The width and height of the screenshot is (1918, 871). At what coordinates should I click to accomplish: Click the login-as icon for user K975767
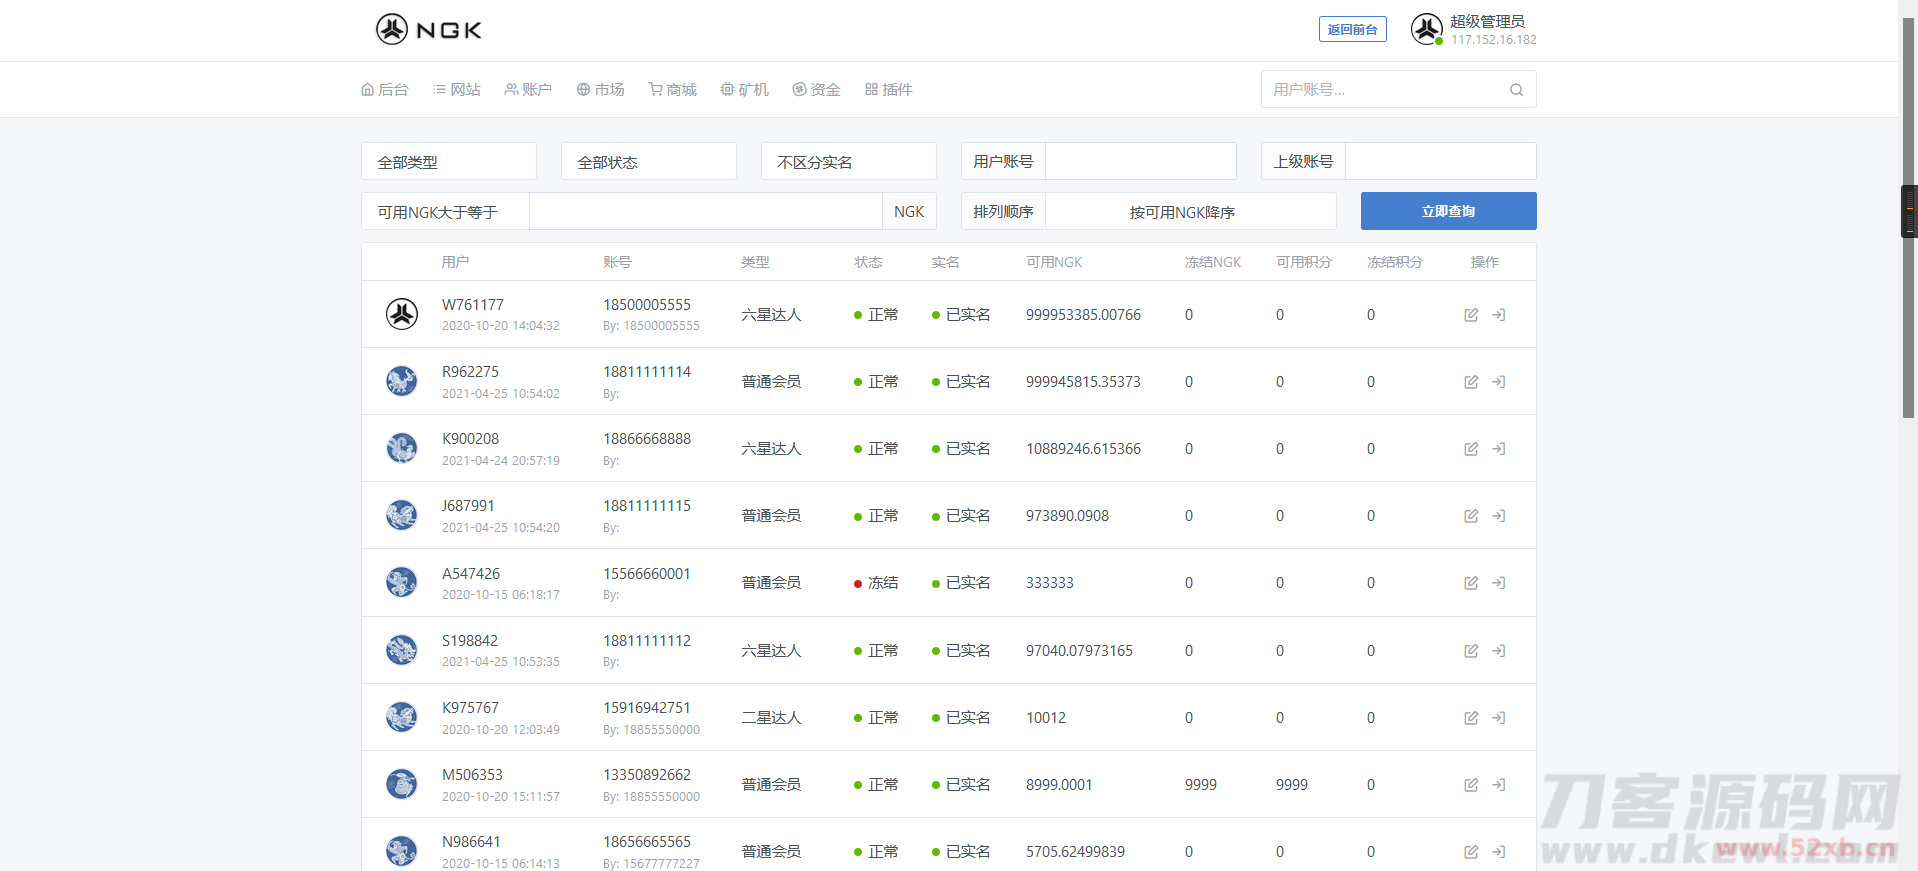[1499, 718]
